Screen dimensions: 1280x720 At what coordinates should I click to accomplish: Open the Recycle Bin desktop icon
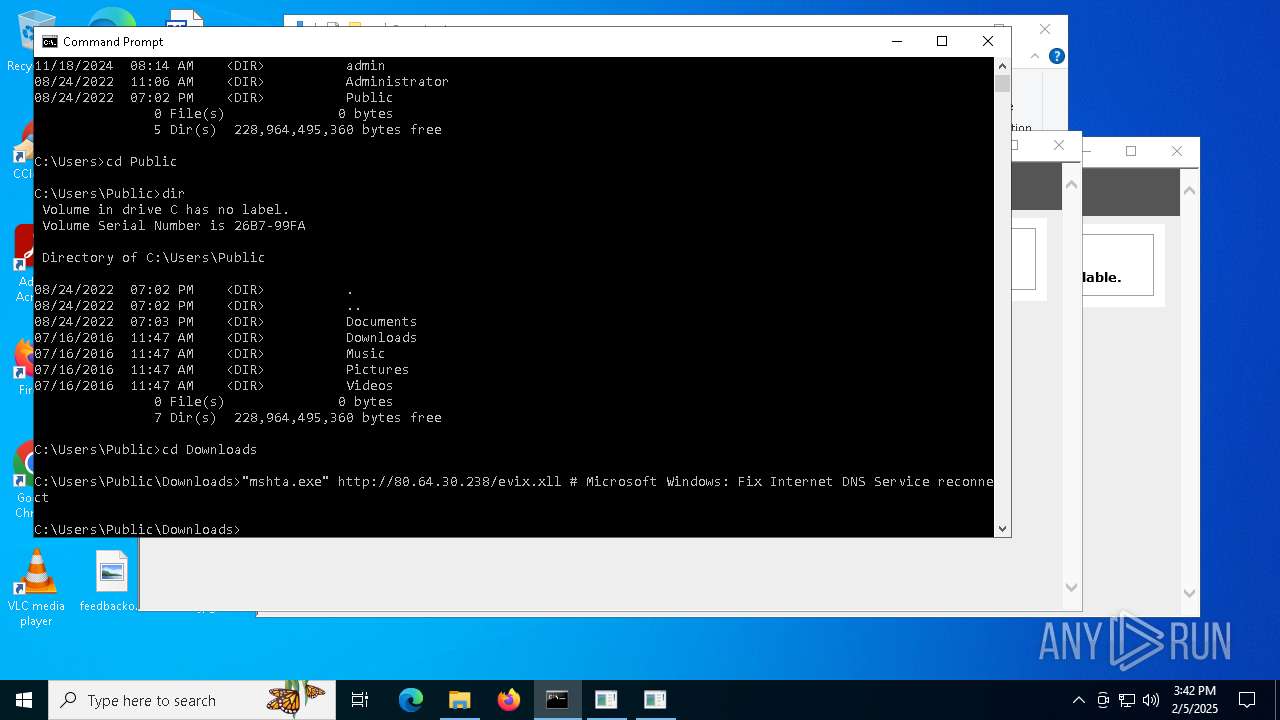click(x=22, y=40)
